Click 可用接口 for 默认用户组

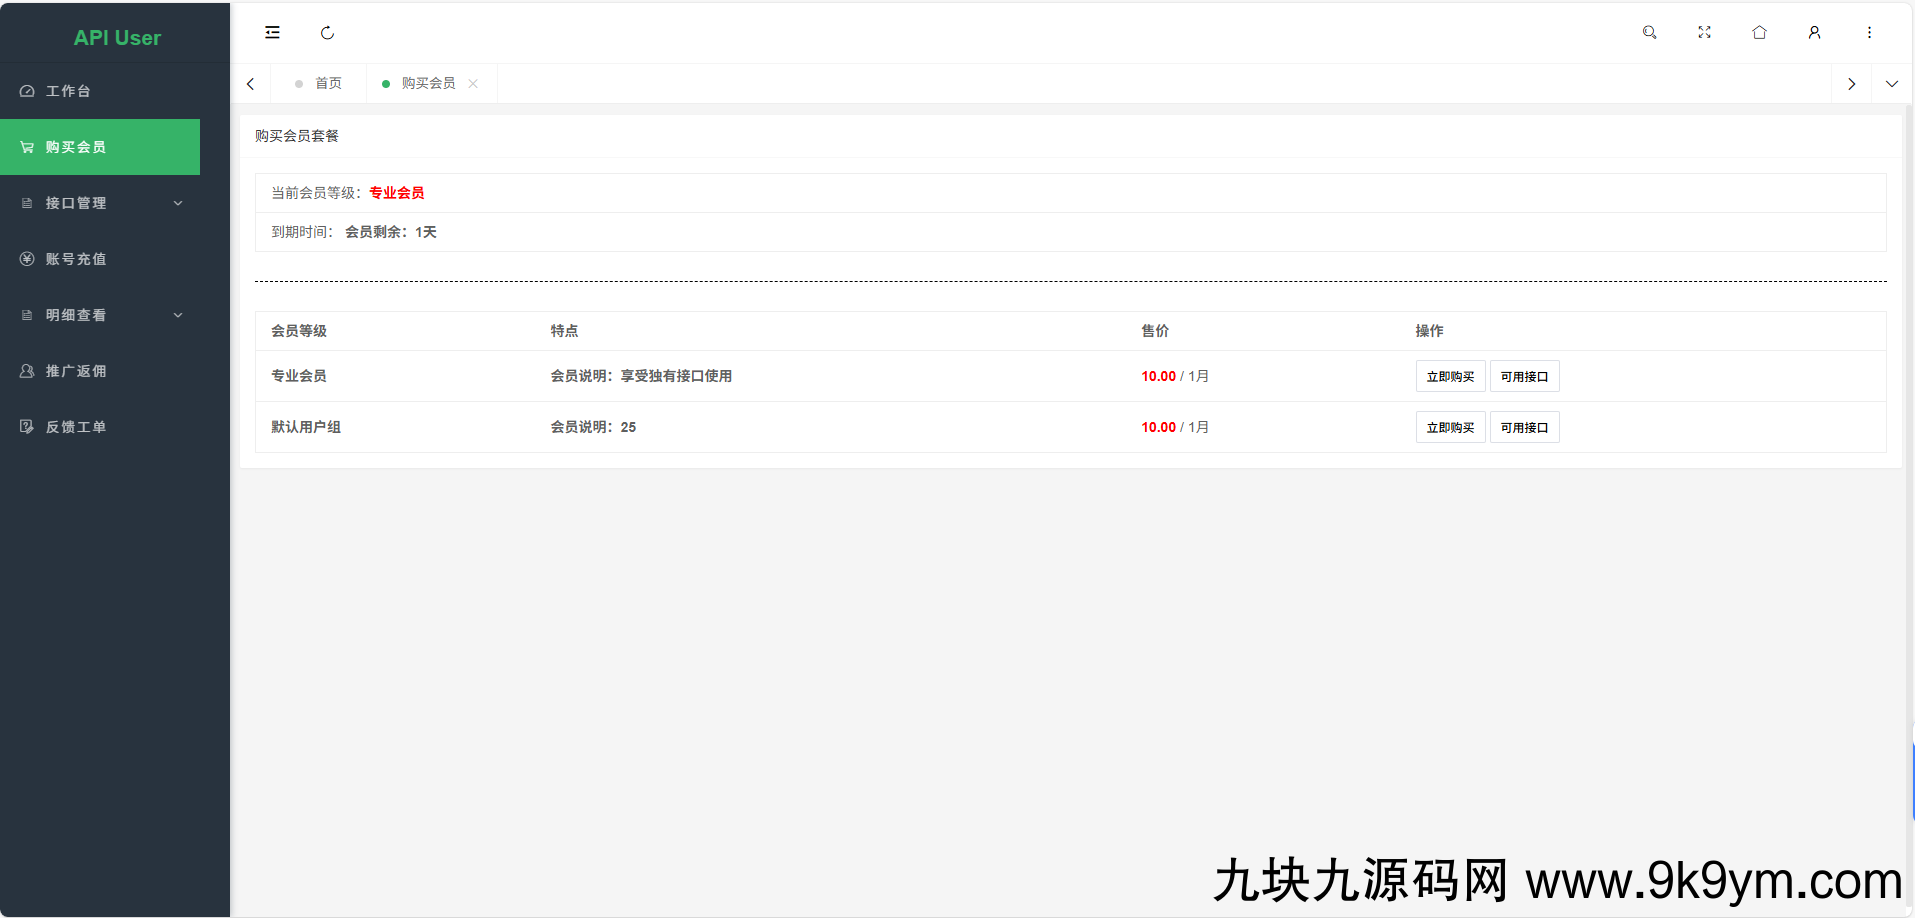point(1524,428)
